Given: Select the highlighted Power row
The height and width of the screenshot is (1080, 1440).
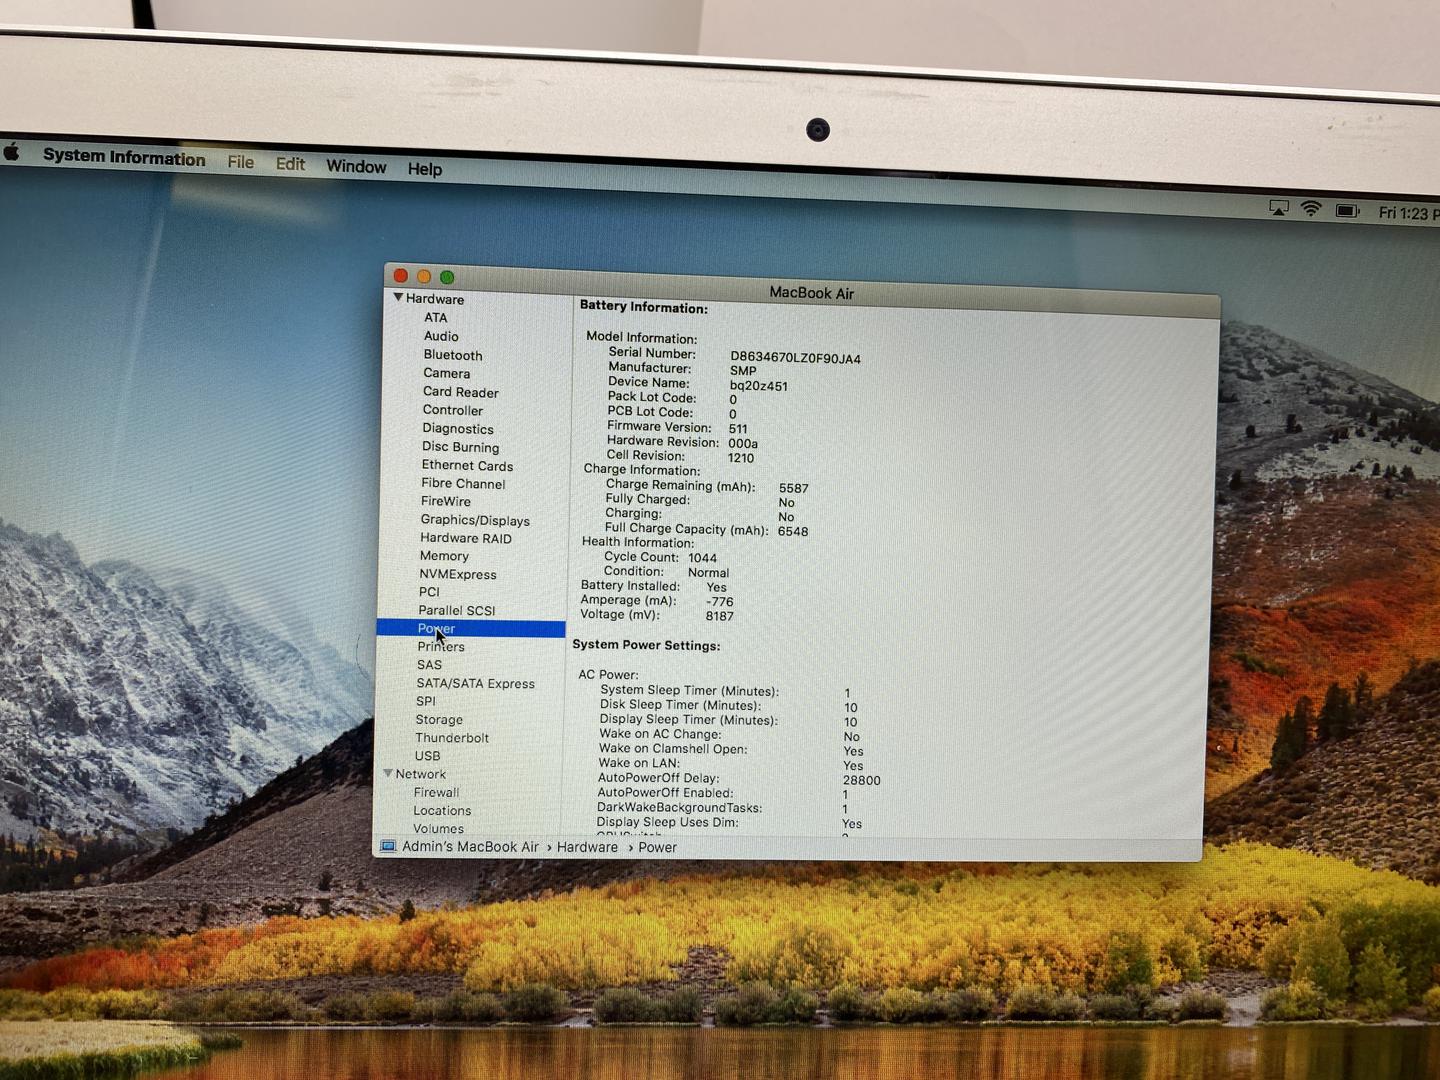Looking at the screenshot, I should (471, 628).
